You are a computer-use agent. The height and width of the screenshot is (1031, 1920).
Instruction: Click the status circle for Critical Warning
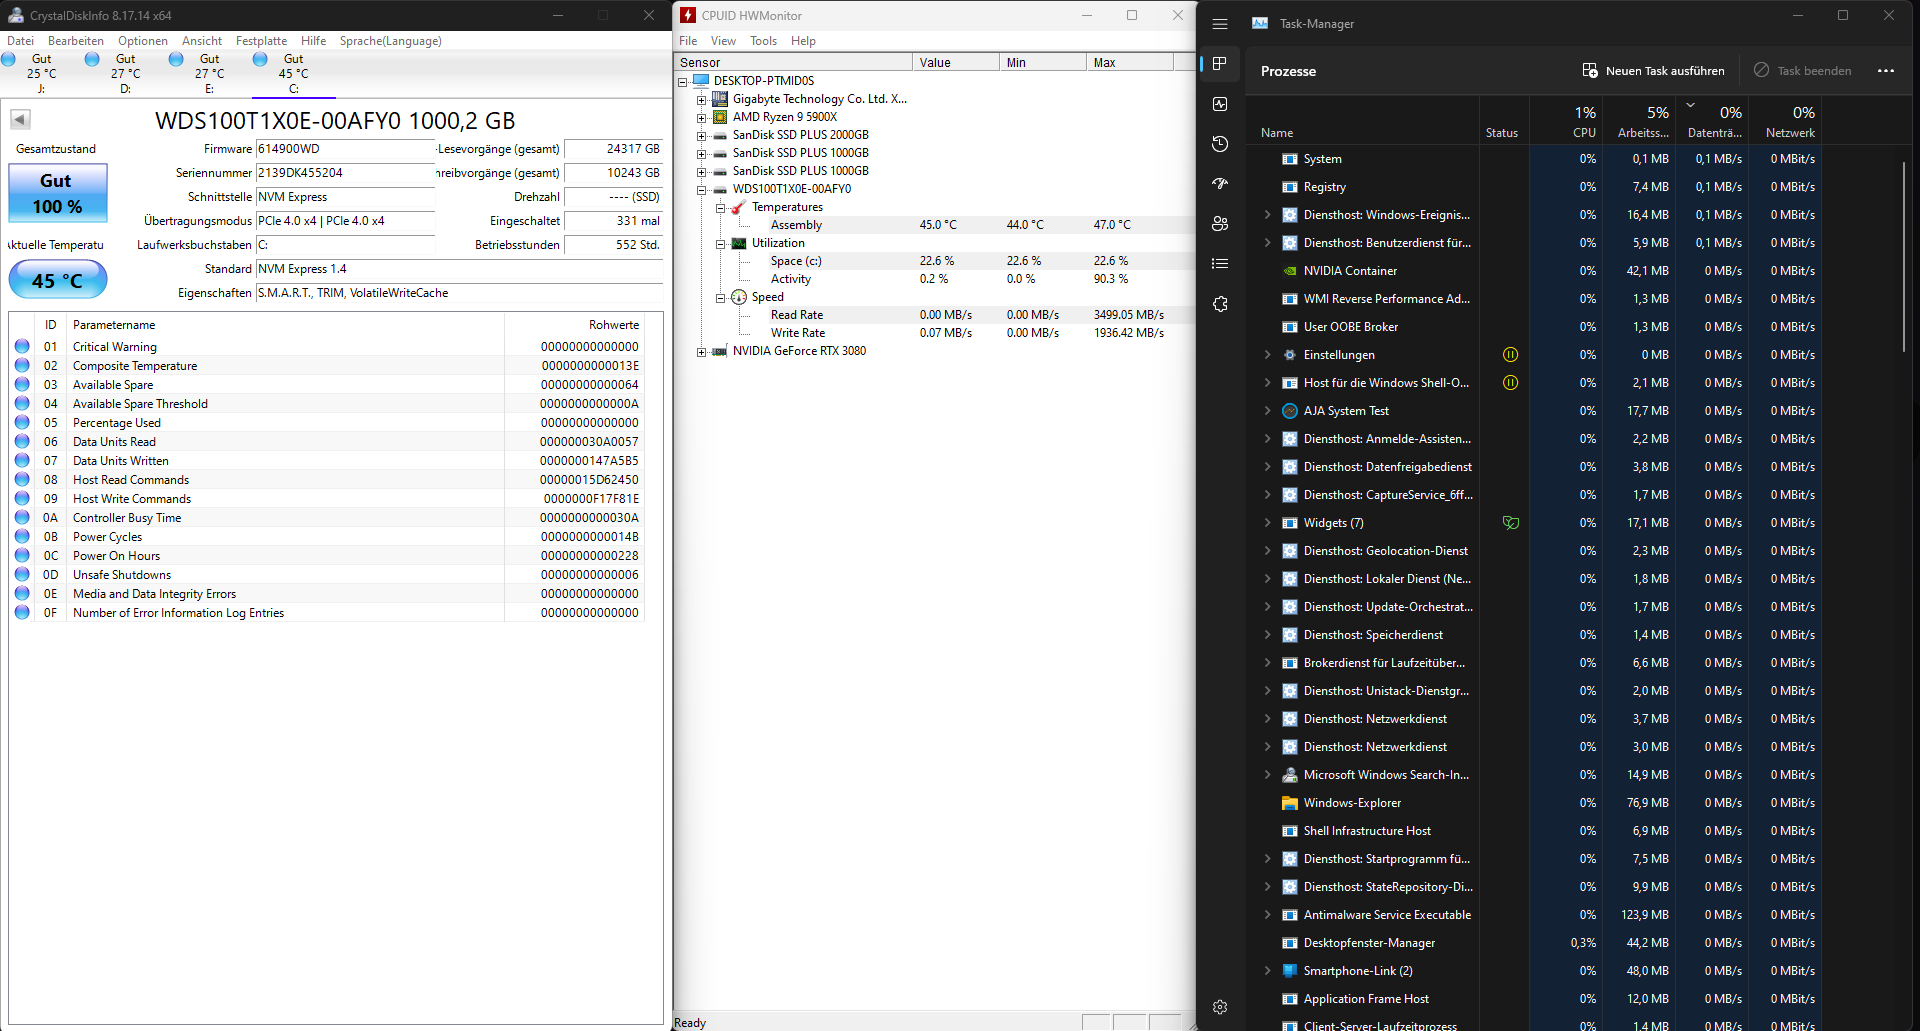pos(22,346)
